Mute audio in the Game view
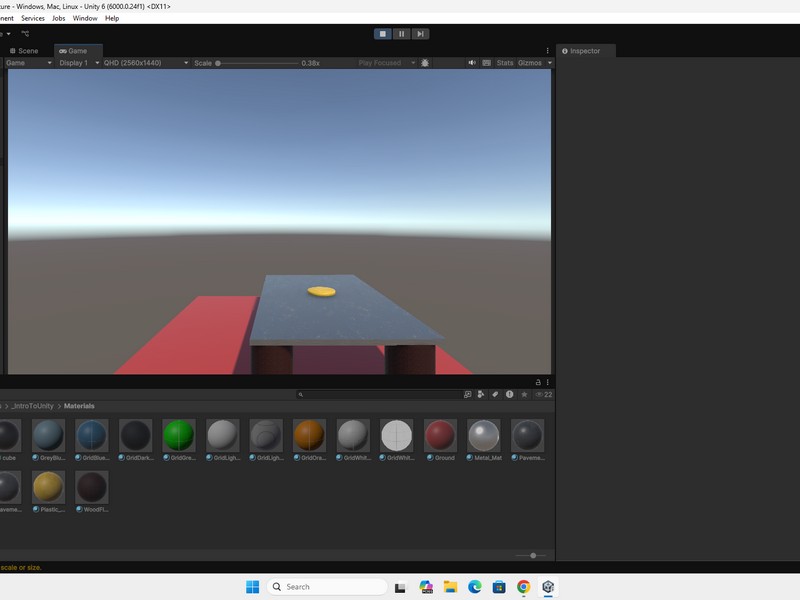The width and height of the screenshot is (800, 600). (x=473, y=63)
